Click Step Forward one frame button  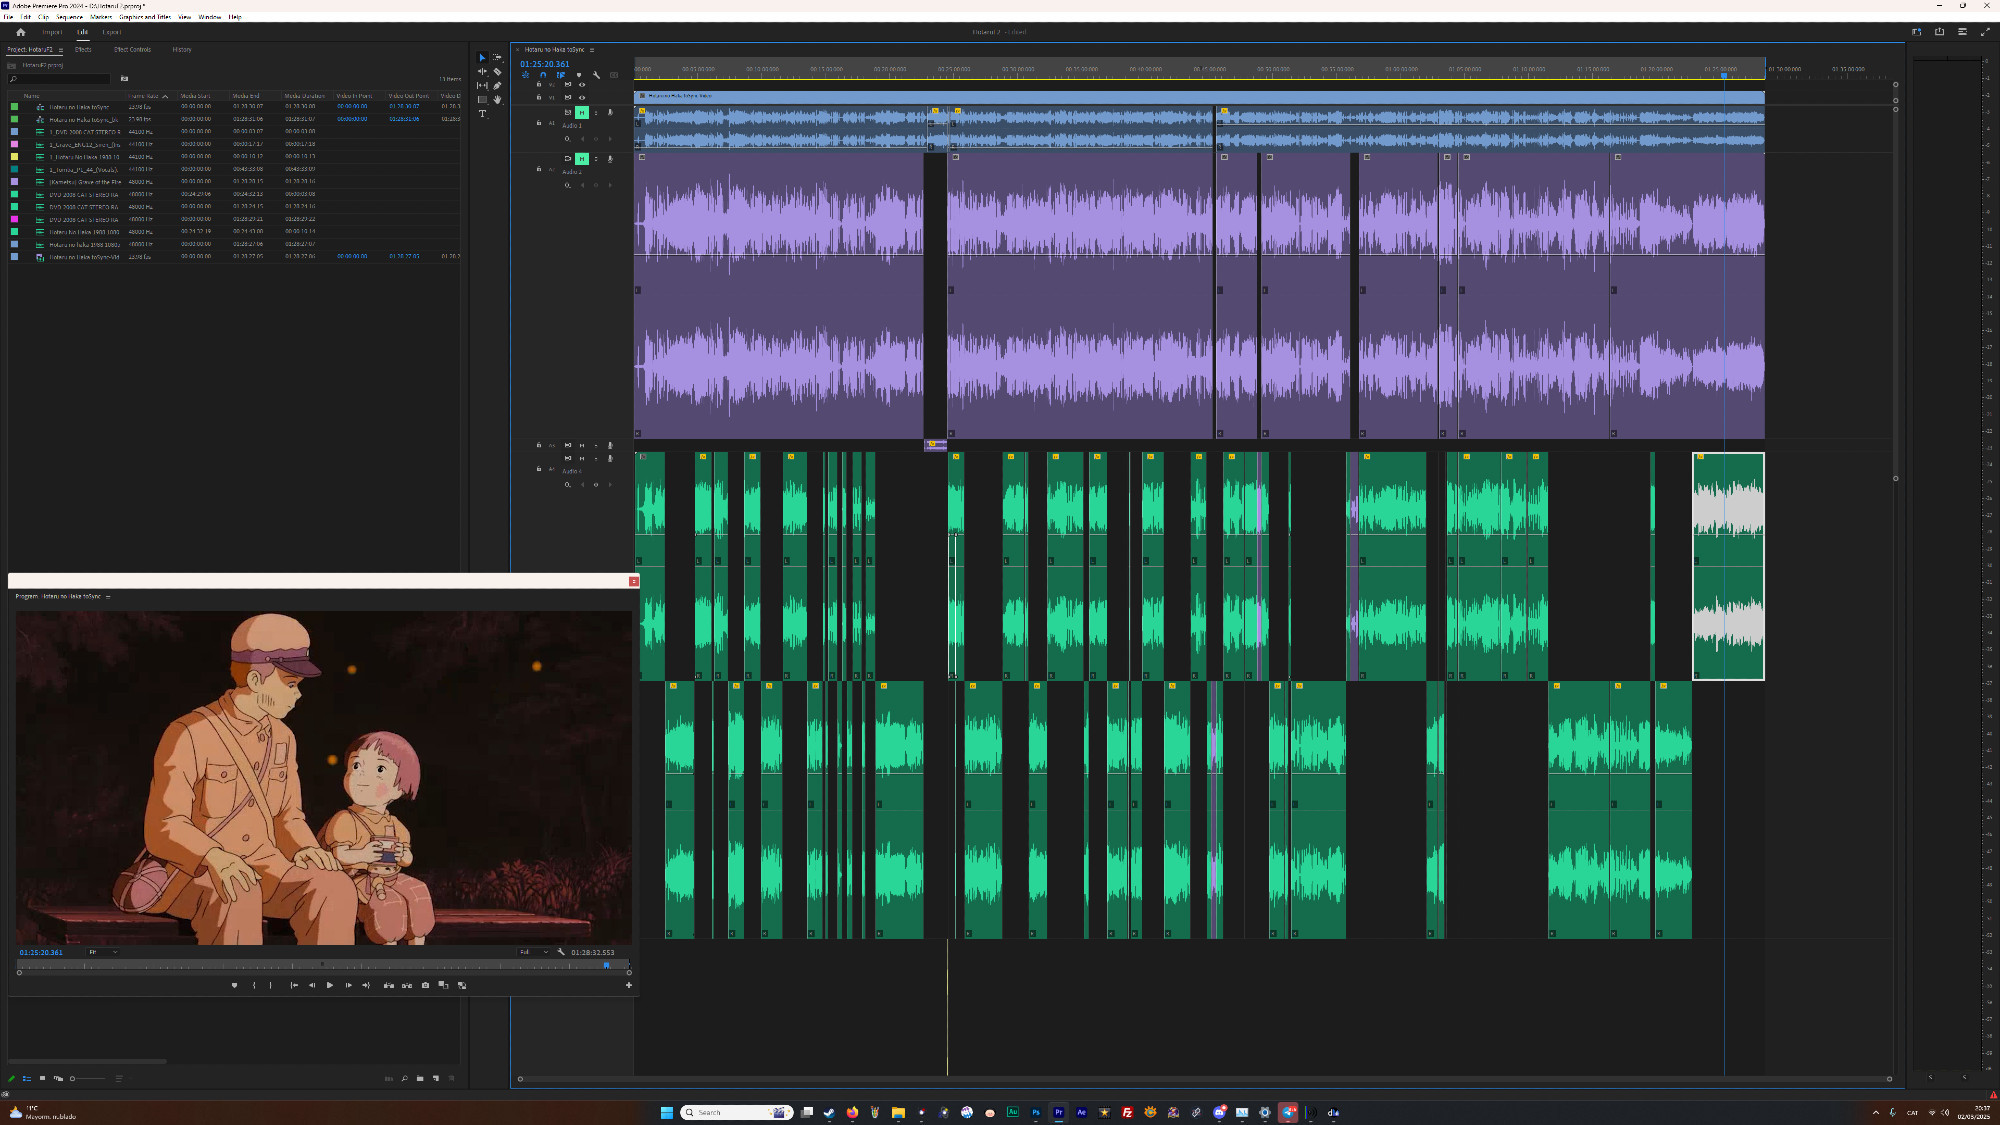coord(348,985)
